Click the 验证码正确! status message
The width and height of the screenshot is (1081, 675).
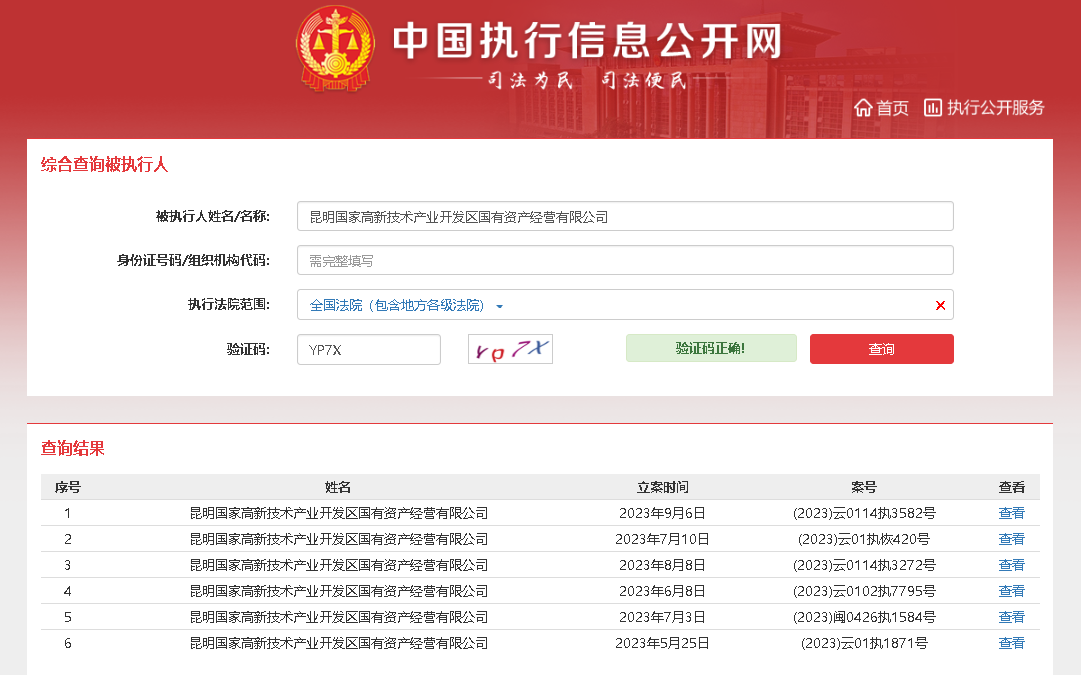coord(711,349)
